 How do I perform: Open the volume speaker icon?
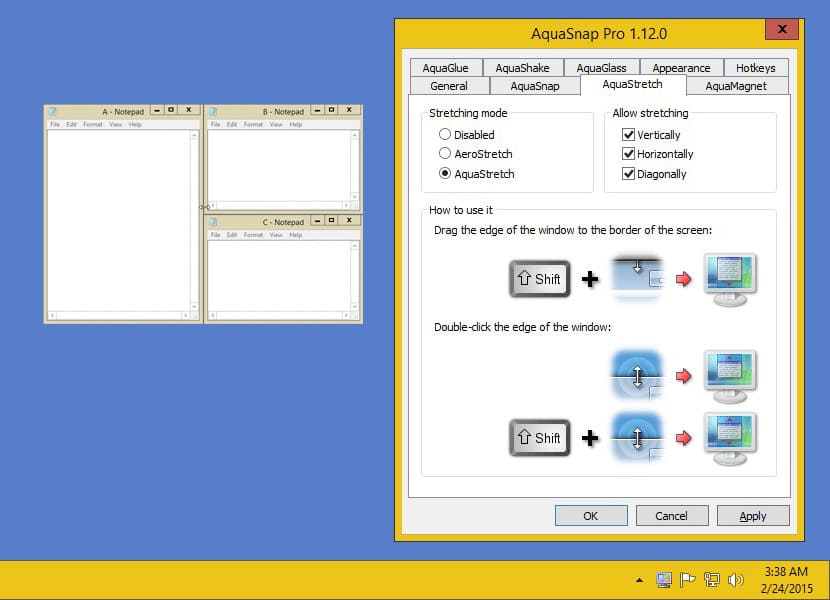735,580
